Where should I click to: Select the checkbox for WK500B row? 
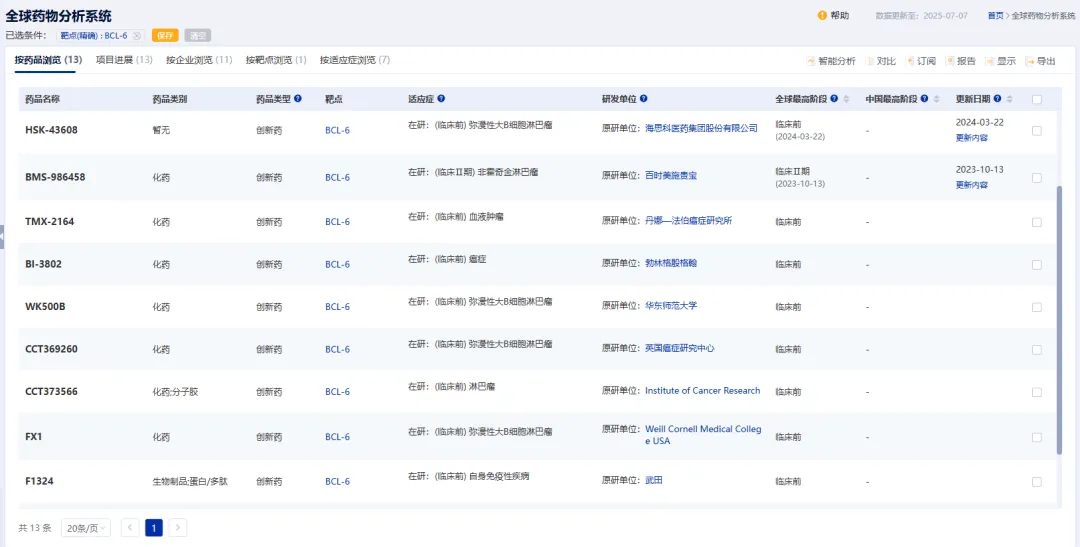pos(1036,307)
